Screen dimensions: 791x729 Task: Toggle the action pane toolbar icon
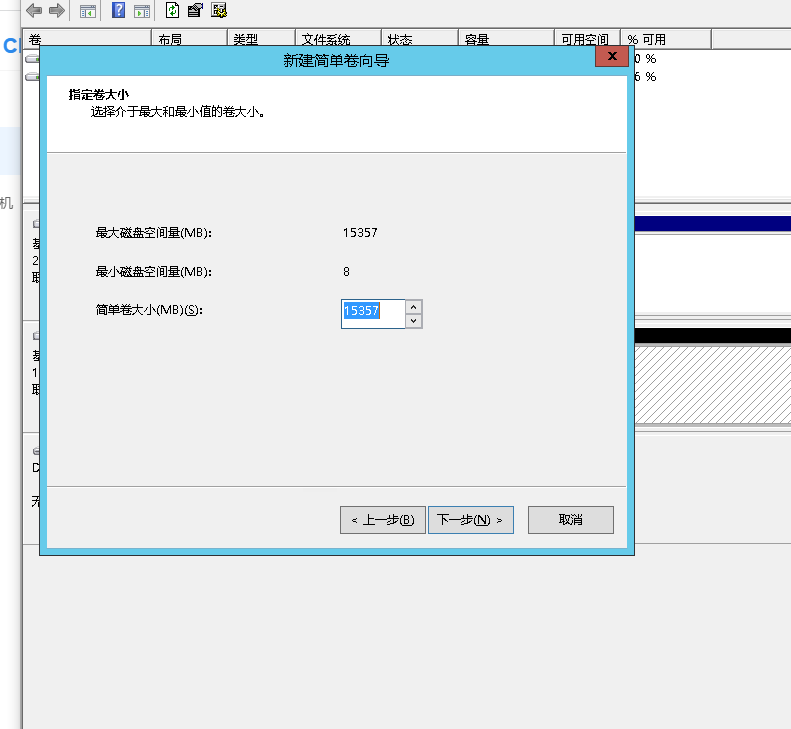coord(142,11)
